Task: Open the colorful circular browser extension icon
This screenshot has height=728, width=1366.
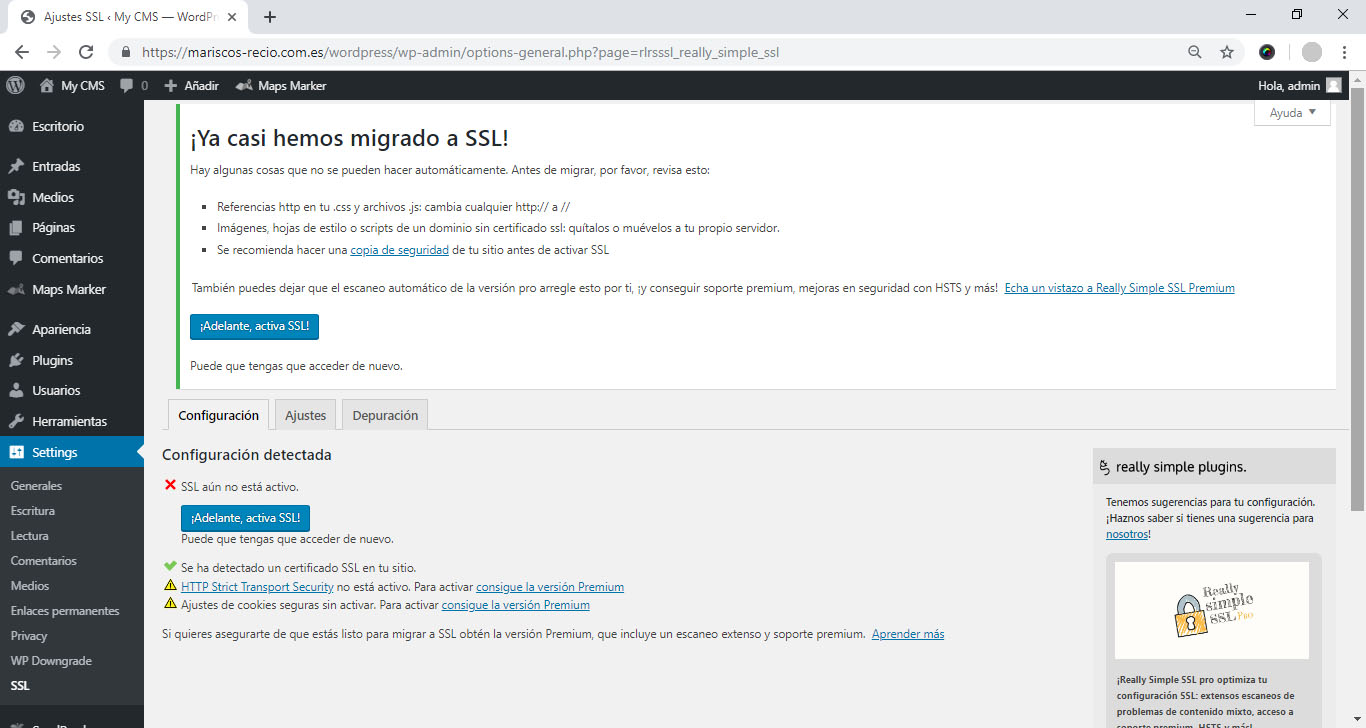Action: coord(1267,52)
